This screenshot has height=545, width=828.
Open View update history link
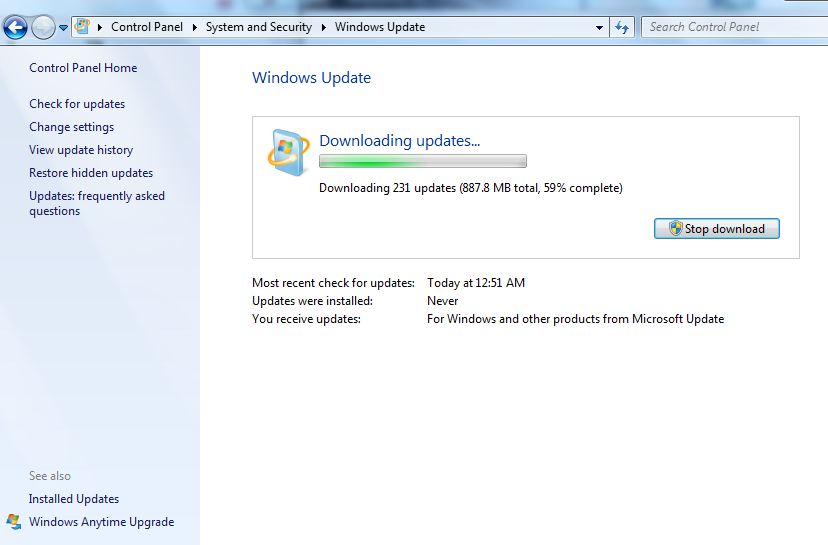(x=81, y=150)
